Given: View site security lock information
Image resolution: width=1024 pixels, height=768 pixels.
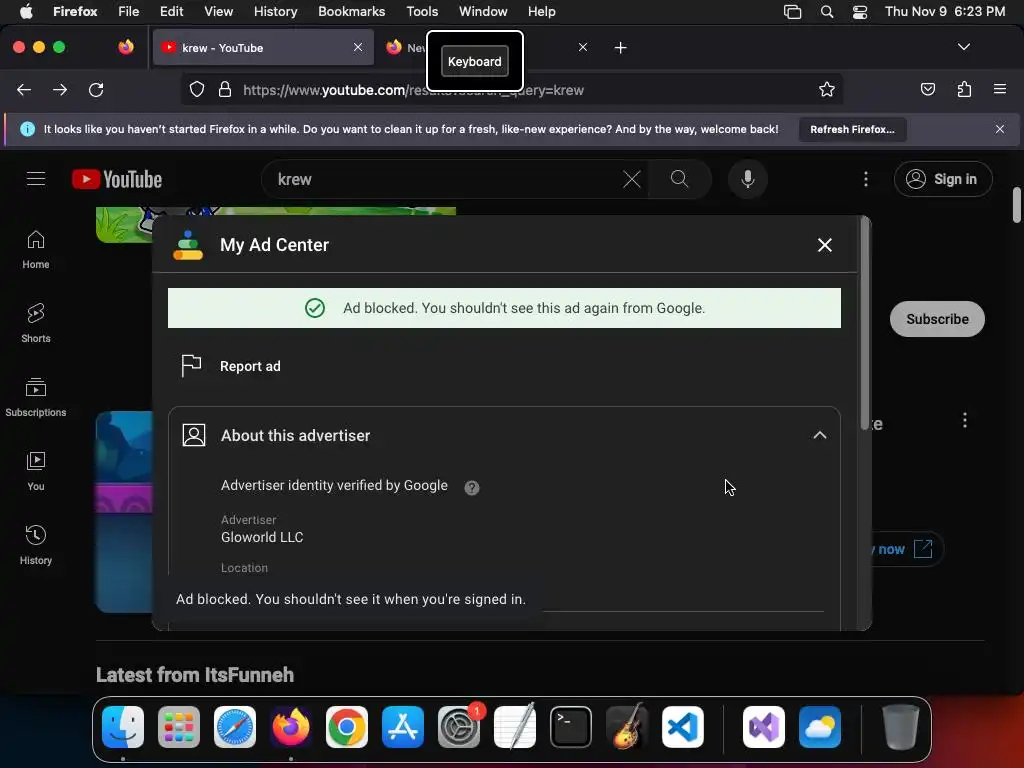Looking at the screenshot, I should point(225,90).
